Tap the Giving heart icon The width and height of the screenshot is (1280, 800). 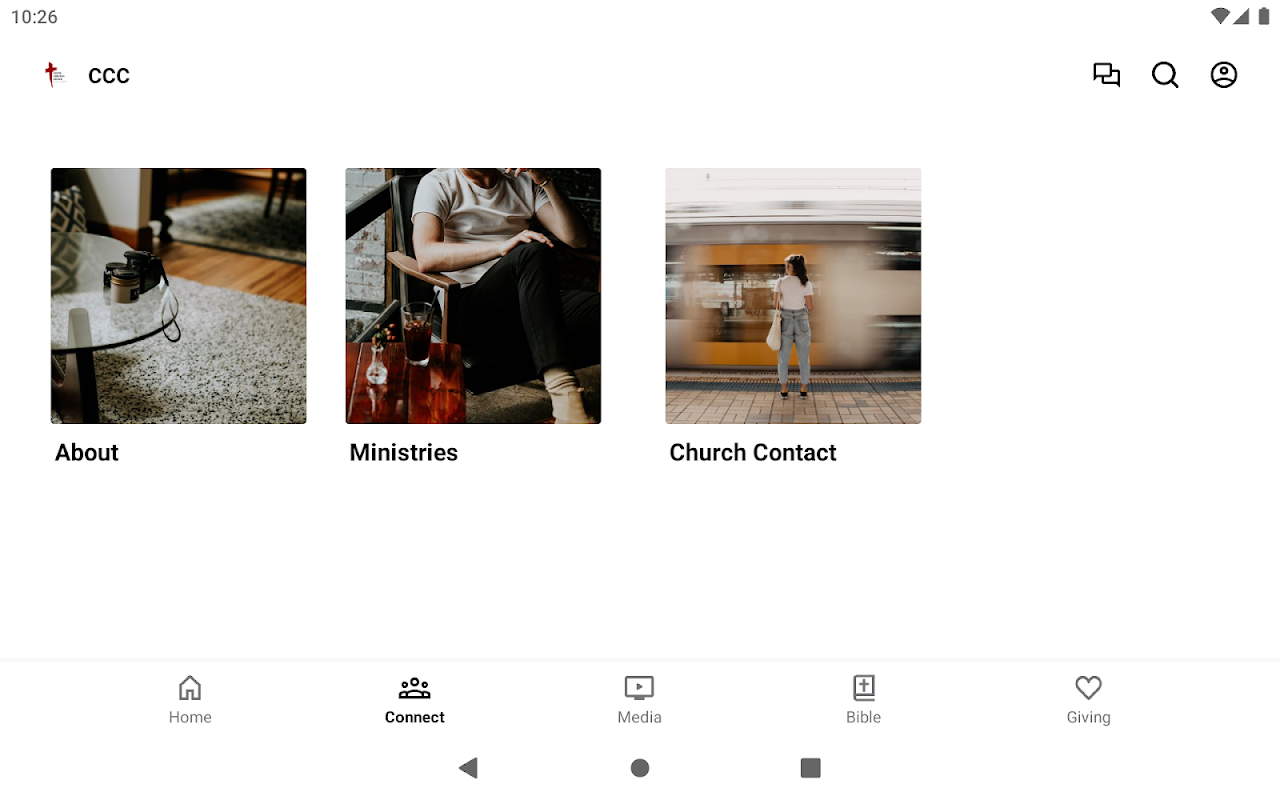click(1088, 688)
